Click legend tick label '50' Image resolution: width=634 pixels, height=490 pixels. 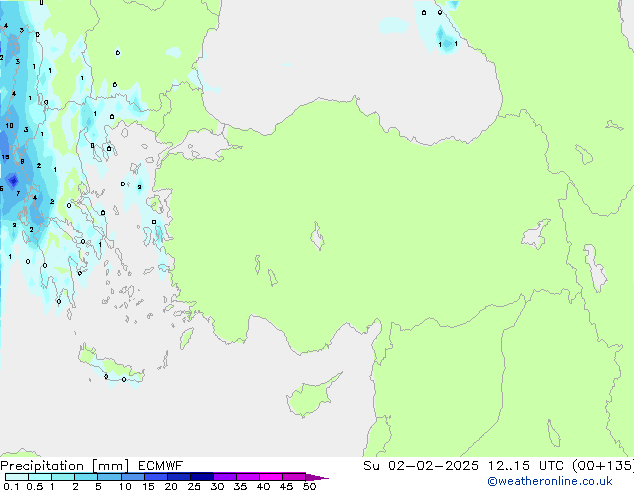[309, 486]
